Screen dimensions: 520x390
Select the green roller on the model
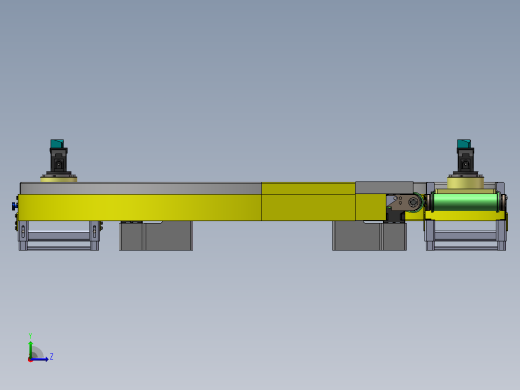tap(466, 202)
